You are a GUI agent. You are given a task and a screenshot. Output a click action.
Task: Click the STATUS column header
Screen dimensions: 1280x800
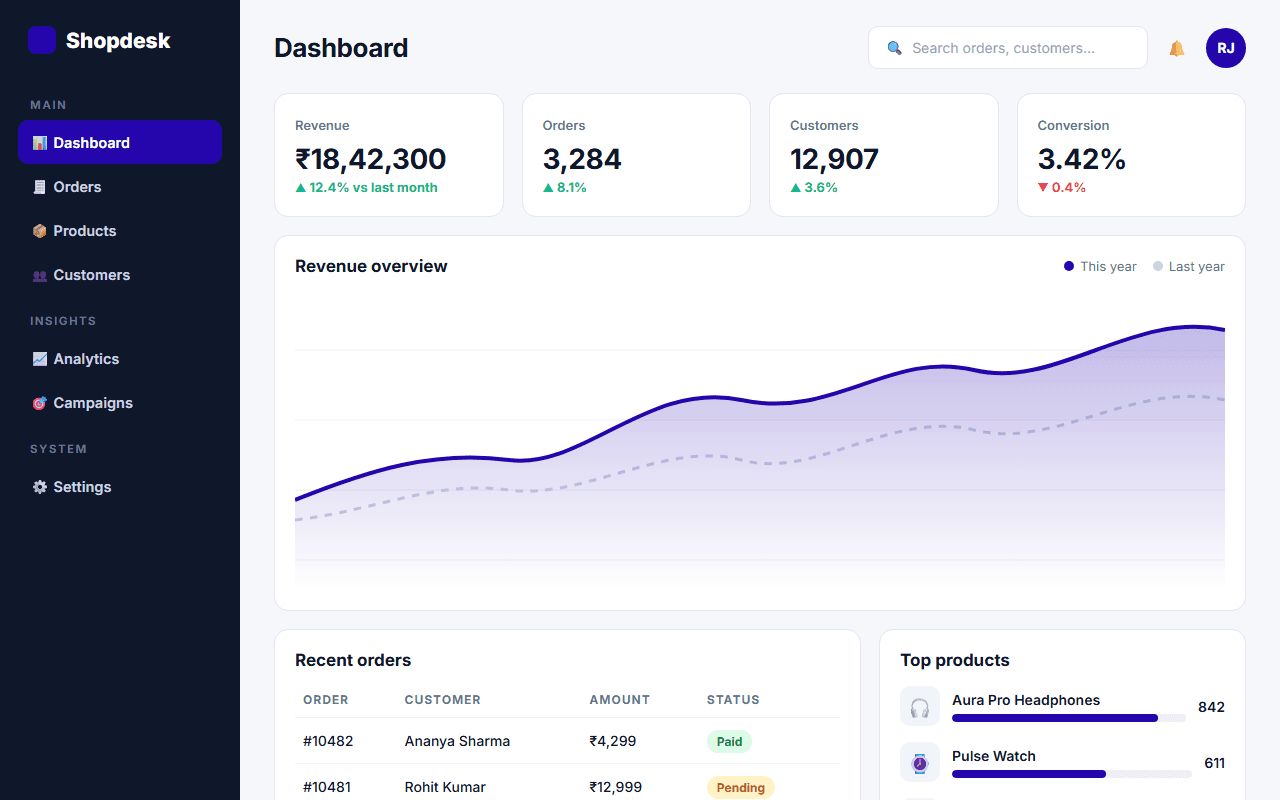click(x=733, y=700)
